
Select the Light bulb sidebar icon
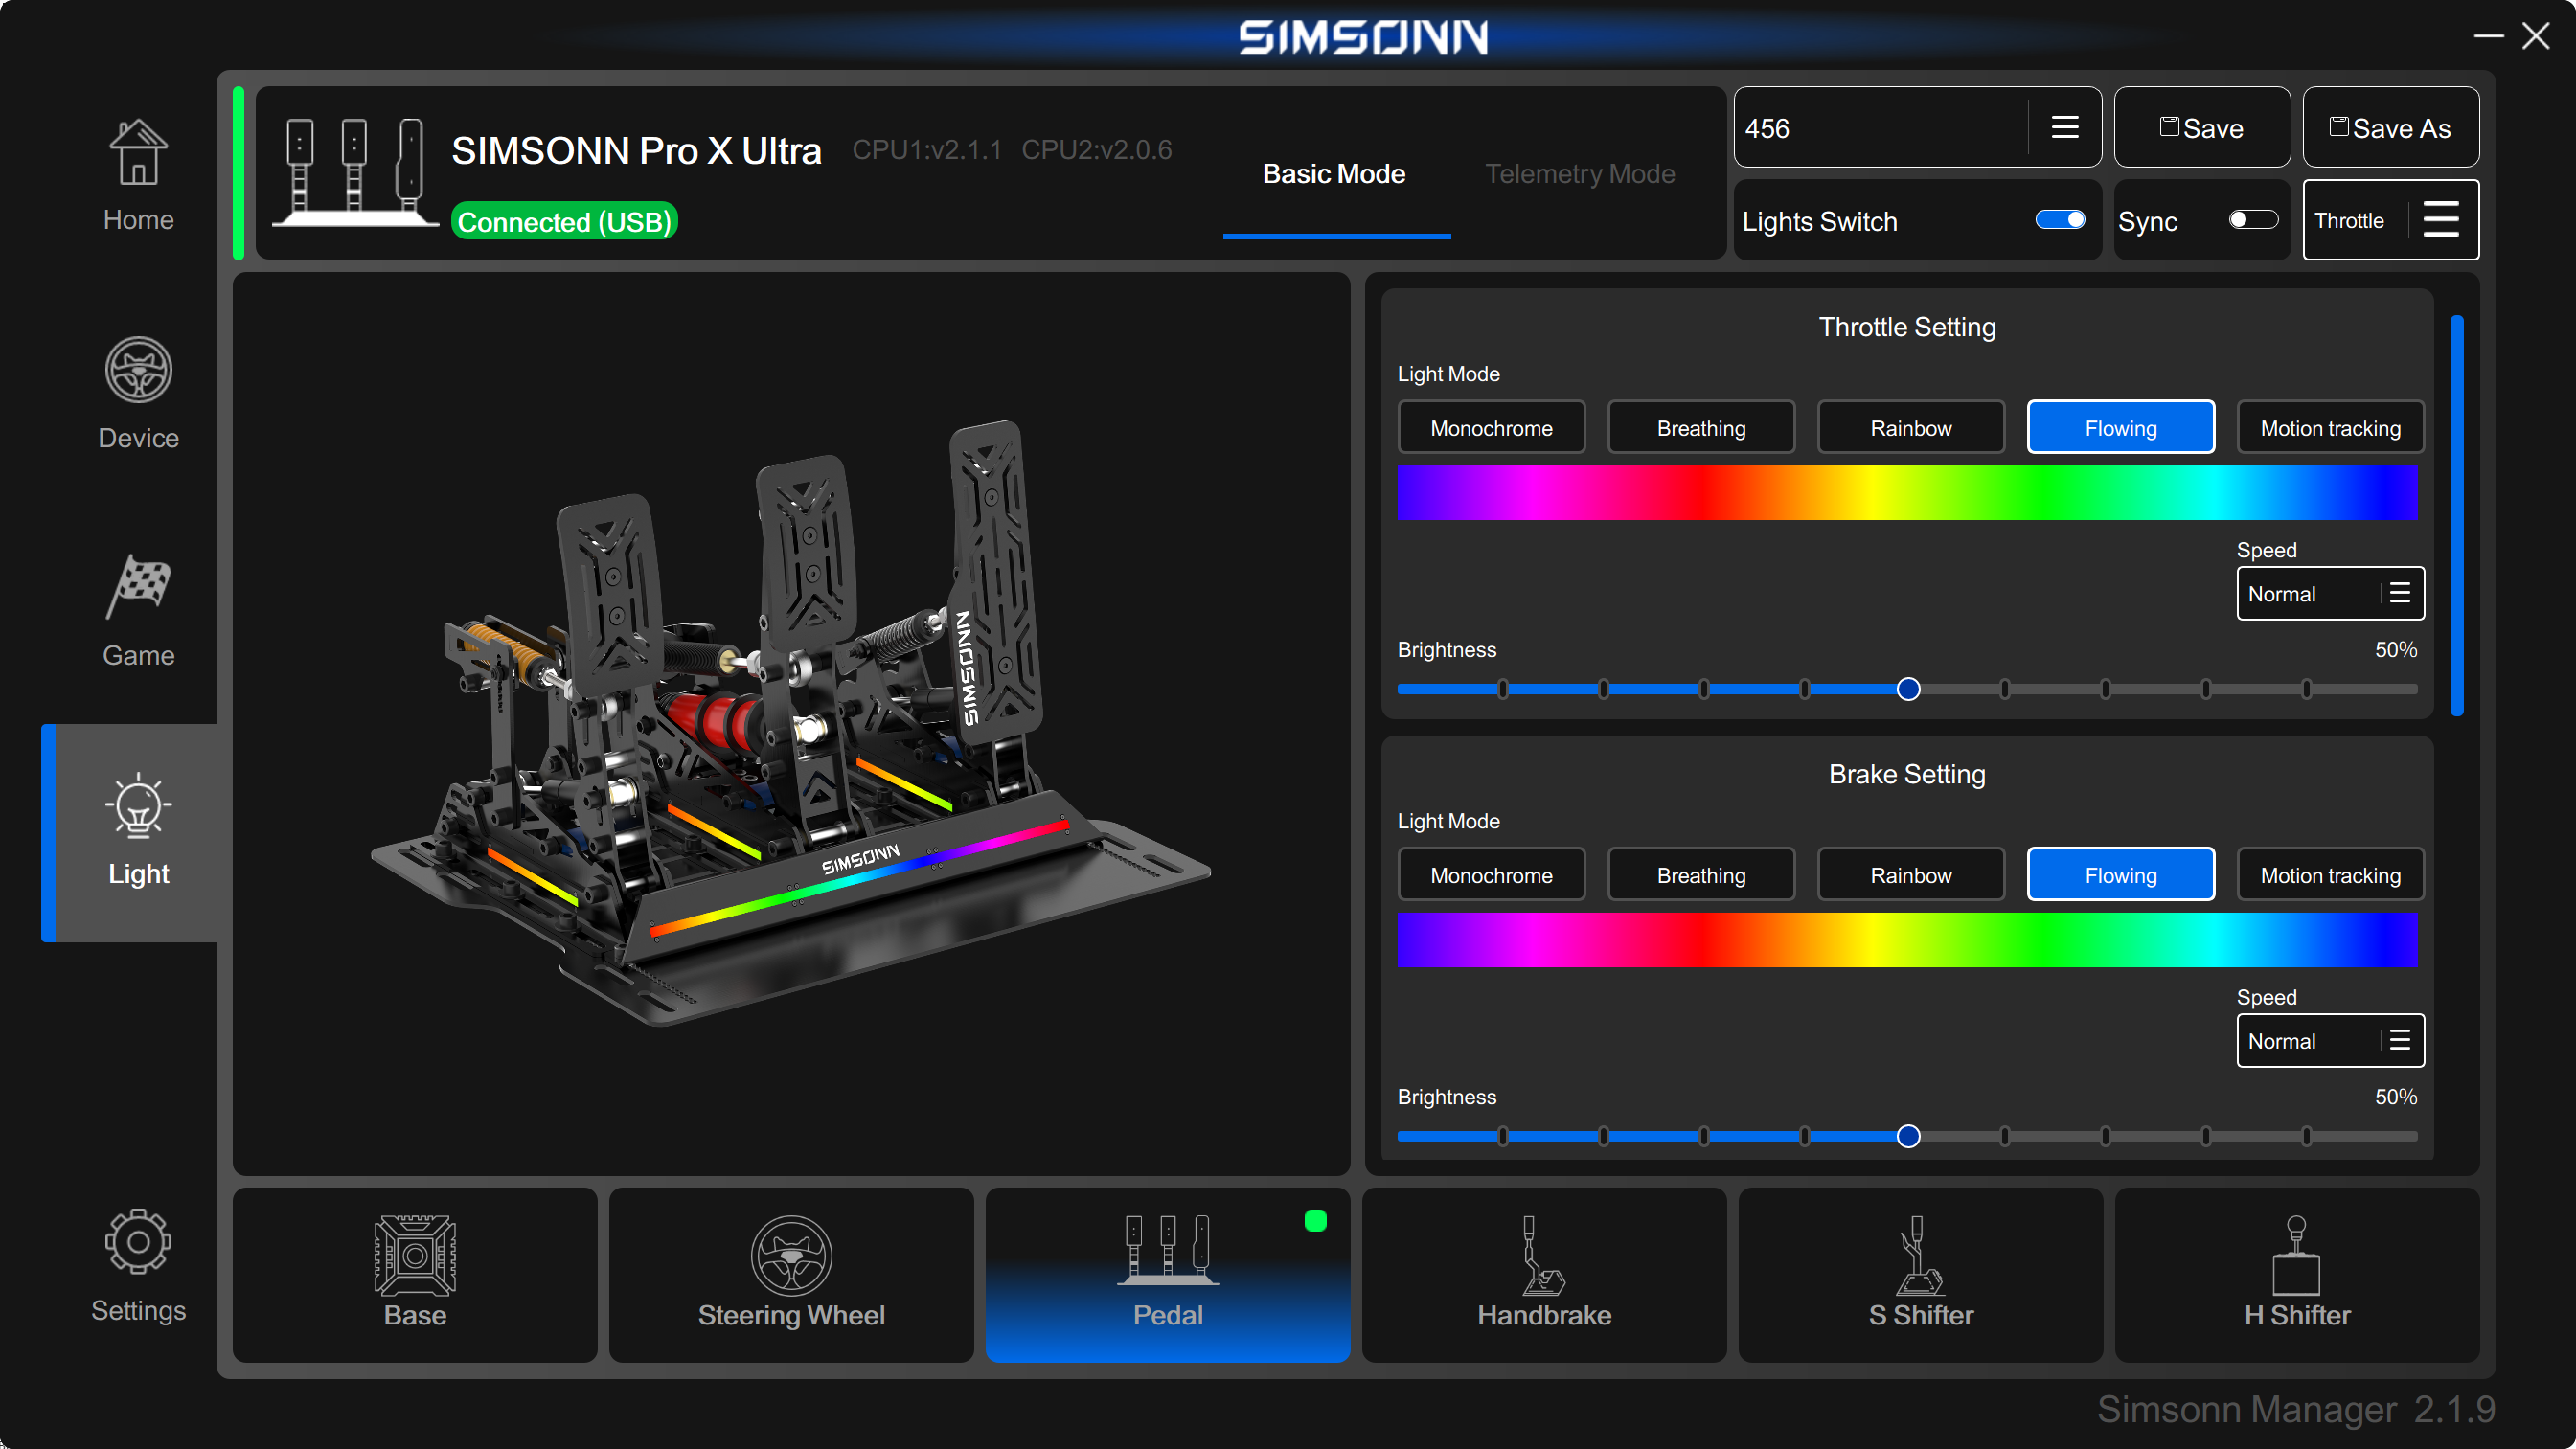tap(138, 805)
